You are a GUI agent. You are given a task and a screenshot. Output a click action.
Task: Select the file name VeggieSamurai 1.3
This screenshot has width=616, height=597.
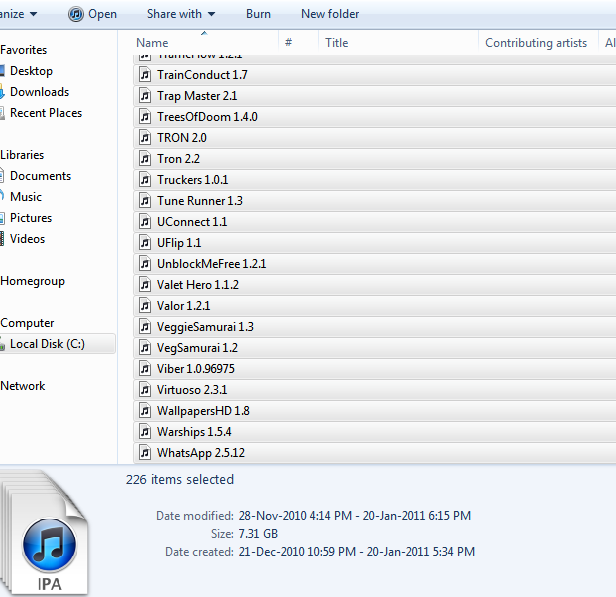205,327
